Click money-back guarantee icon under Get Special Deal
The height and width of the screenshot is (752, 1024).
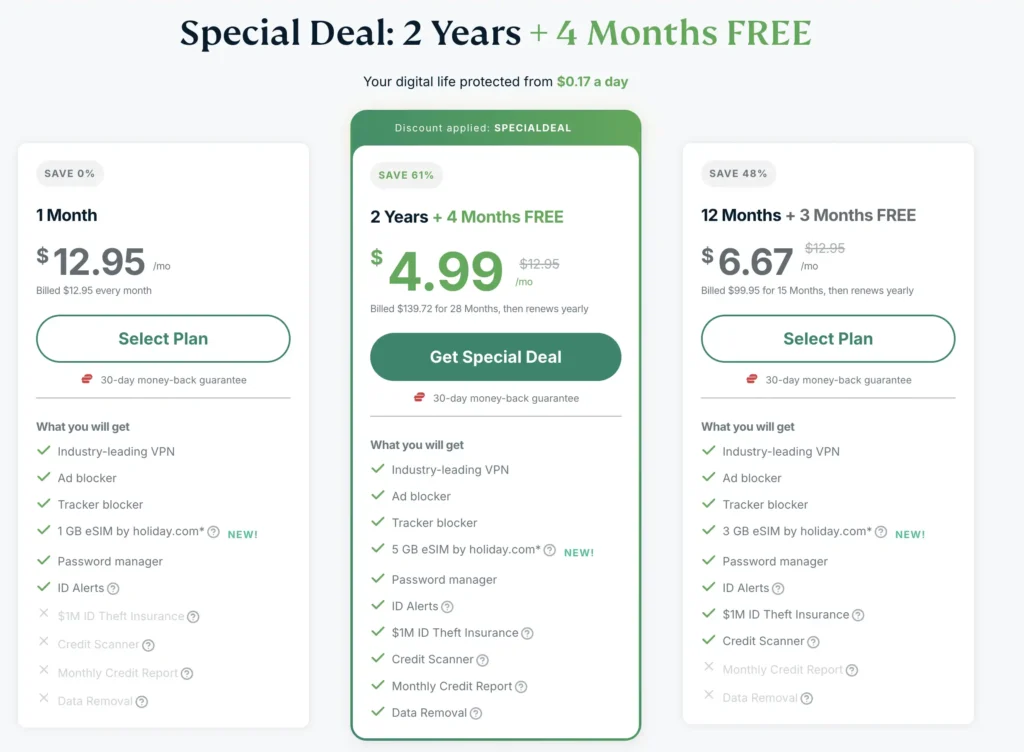click(419, 398)
